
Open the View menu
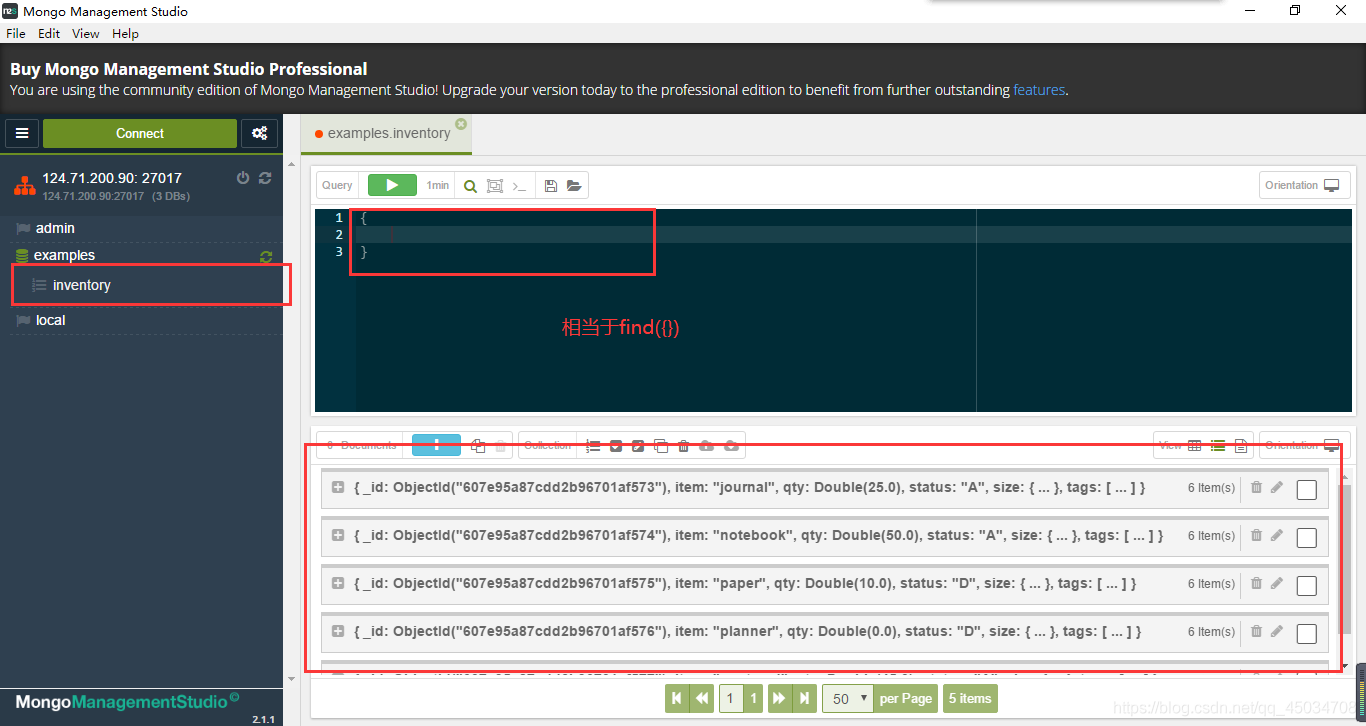pyautogui.click(x=86, y=33)
